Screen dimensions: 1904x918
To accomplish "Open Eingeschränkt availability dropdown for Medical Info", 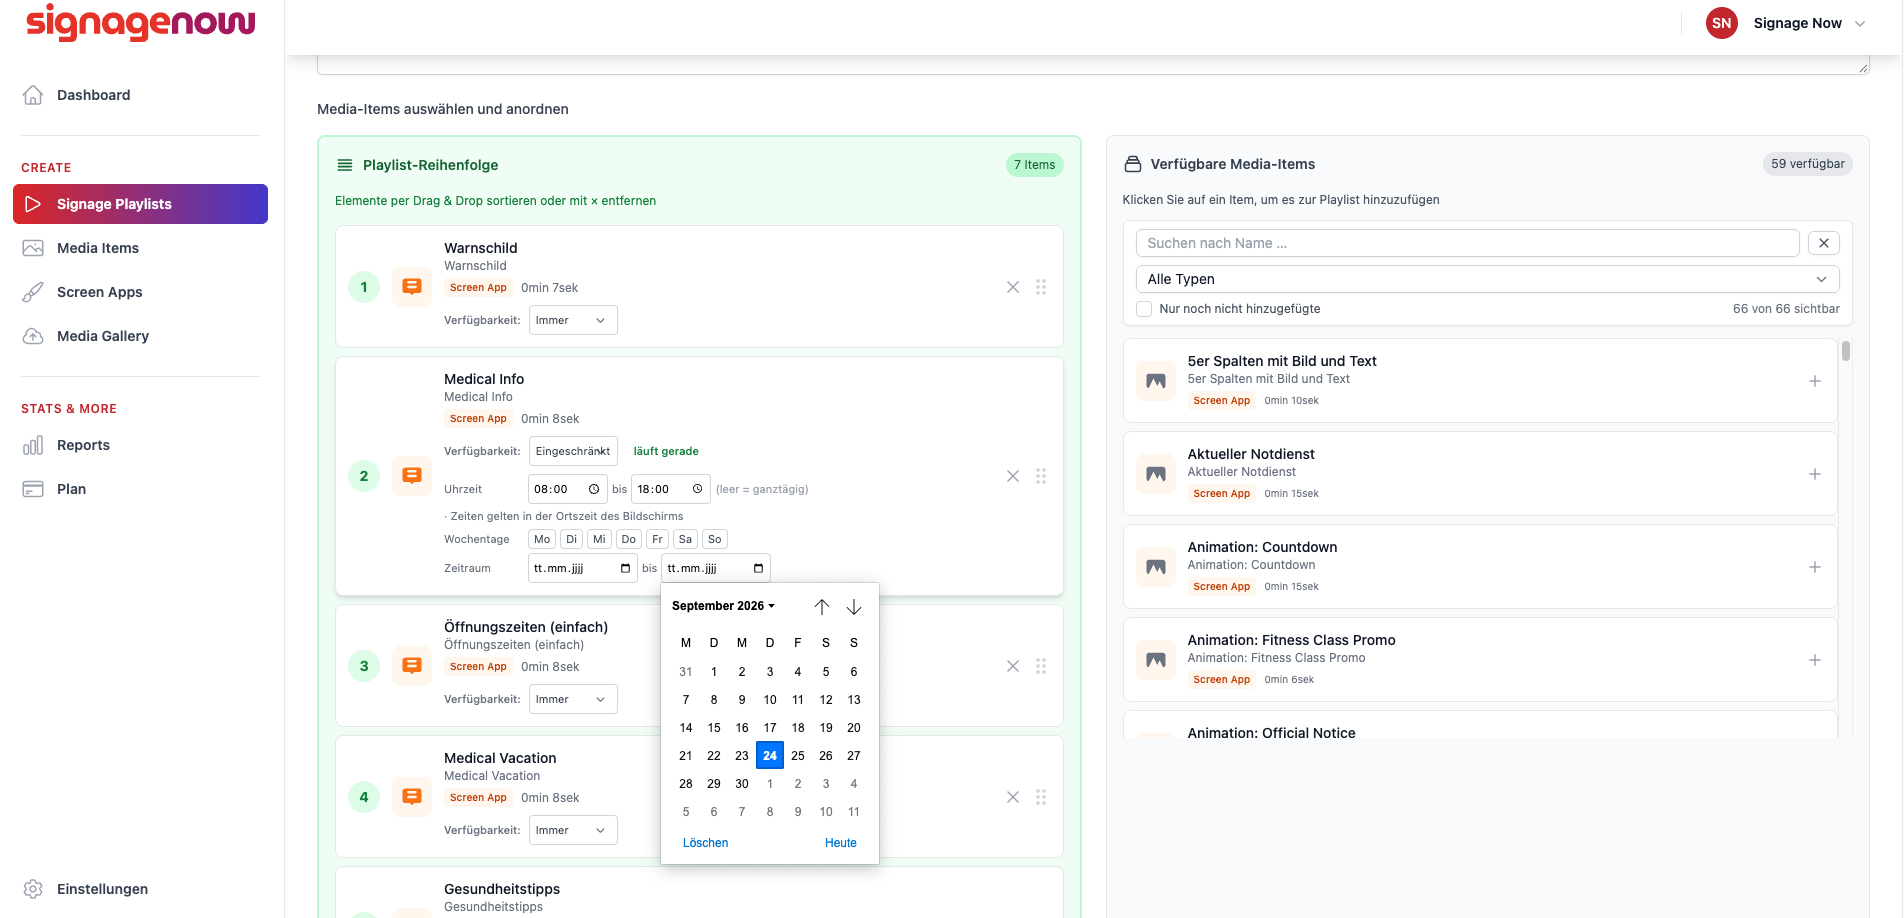I will [x=573, y=451].
